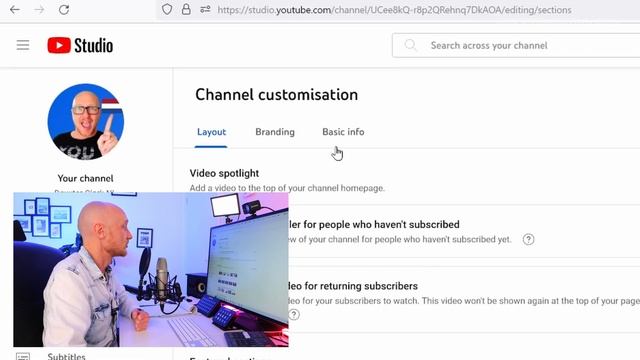Click help icon for non-subscriber trailer
This screenshot has height=360, width=640.
tap(528, 239)
